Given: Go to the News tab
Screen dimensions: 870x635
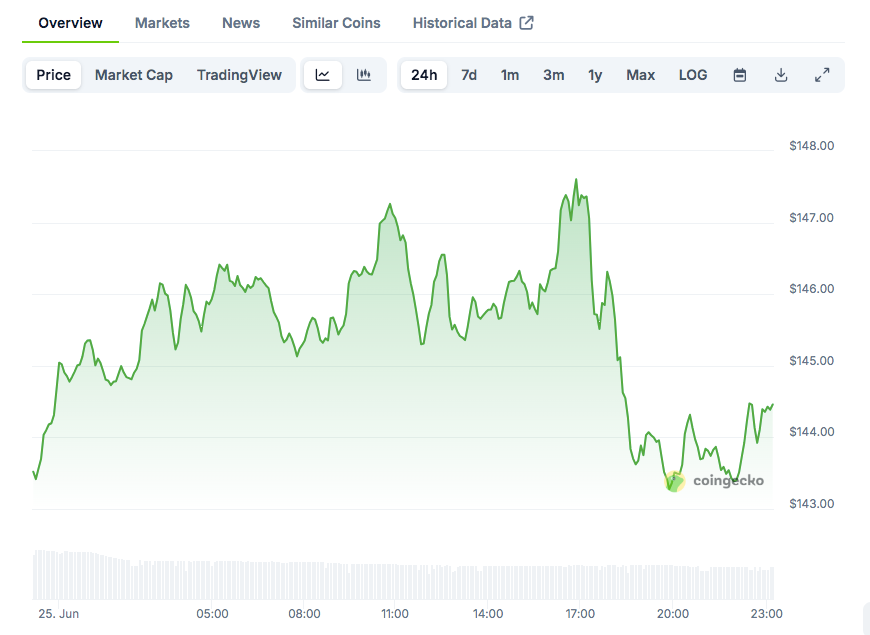Looking at the screenshot, I should point(241,23).
